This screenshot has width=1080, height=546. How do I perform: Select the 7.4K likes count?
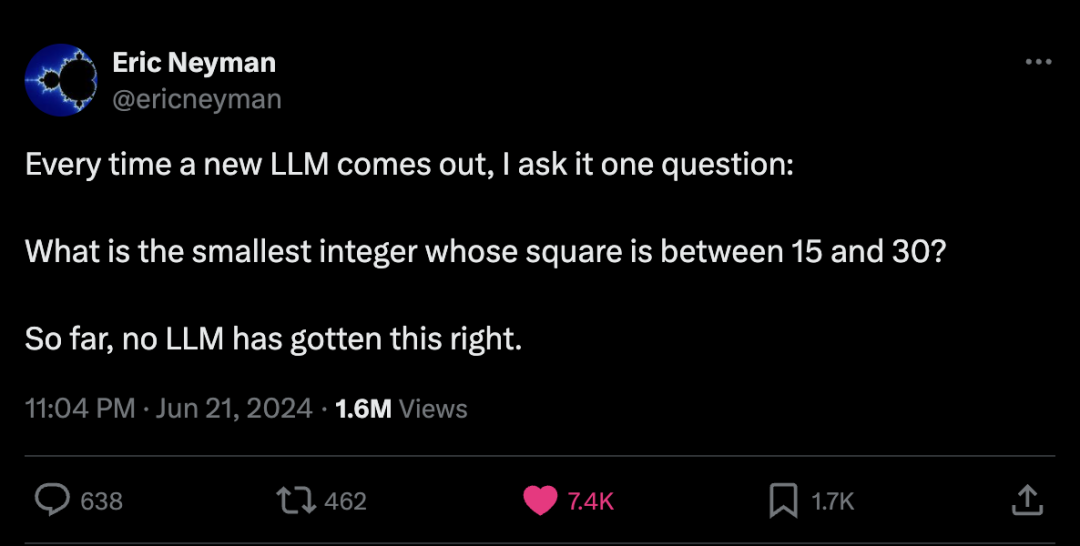590,501
